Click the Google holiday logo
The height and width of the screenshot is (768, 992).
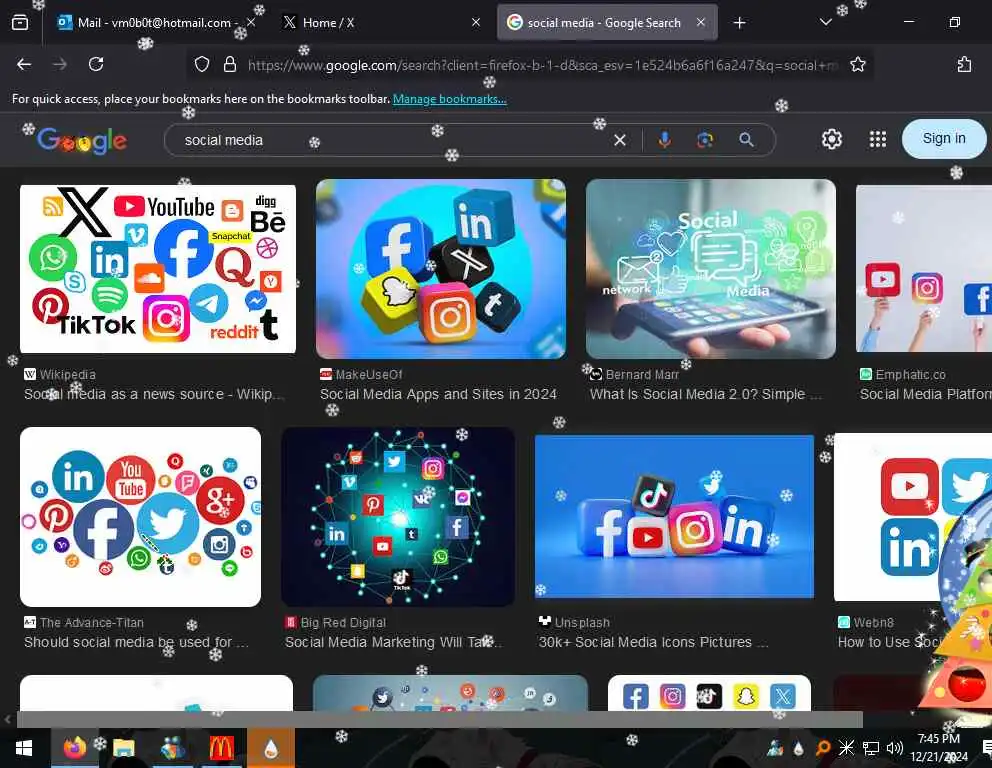pos(82,140)
